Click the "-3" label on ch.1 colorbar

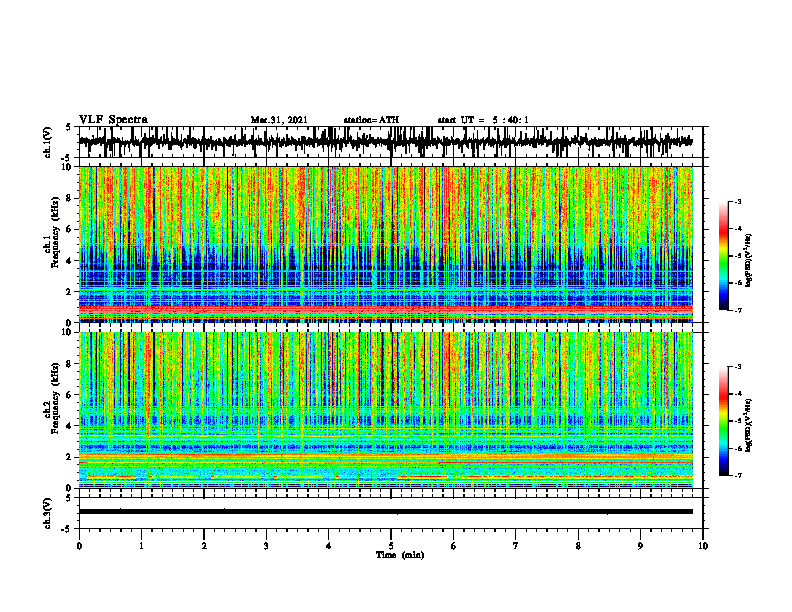(x=738, y=201)
